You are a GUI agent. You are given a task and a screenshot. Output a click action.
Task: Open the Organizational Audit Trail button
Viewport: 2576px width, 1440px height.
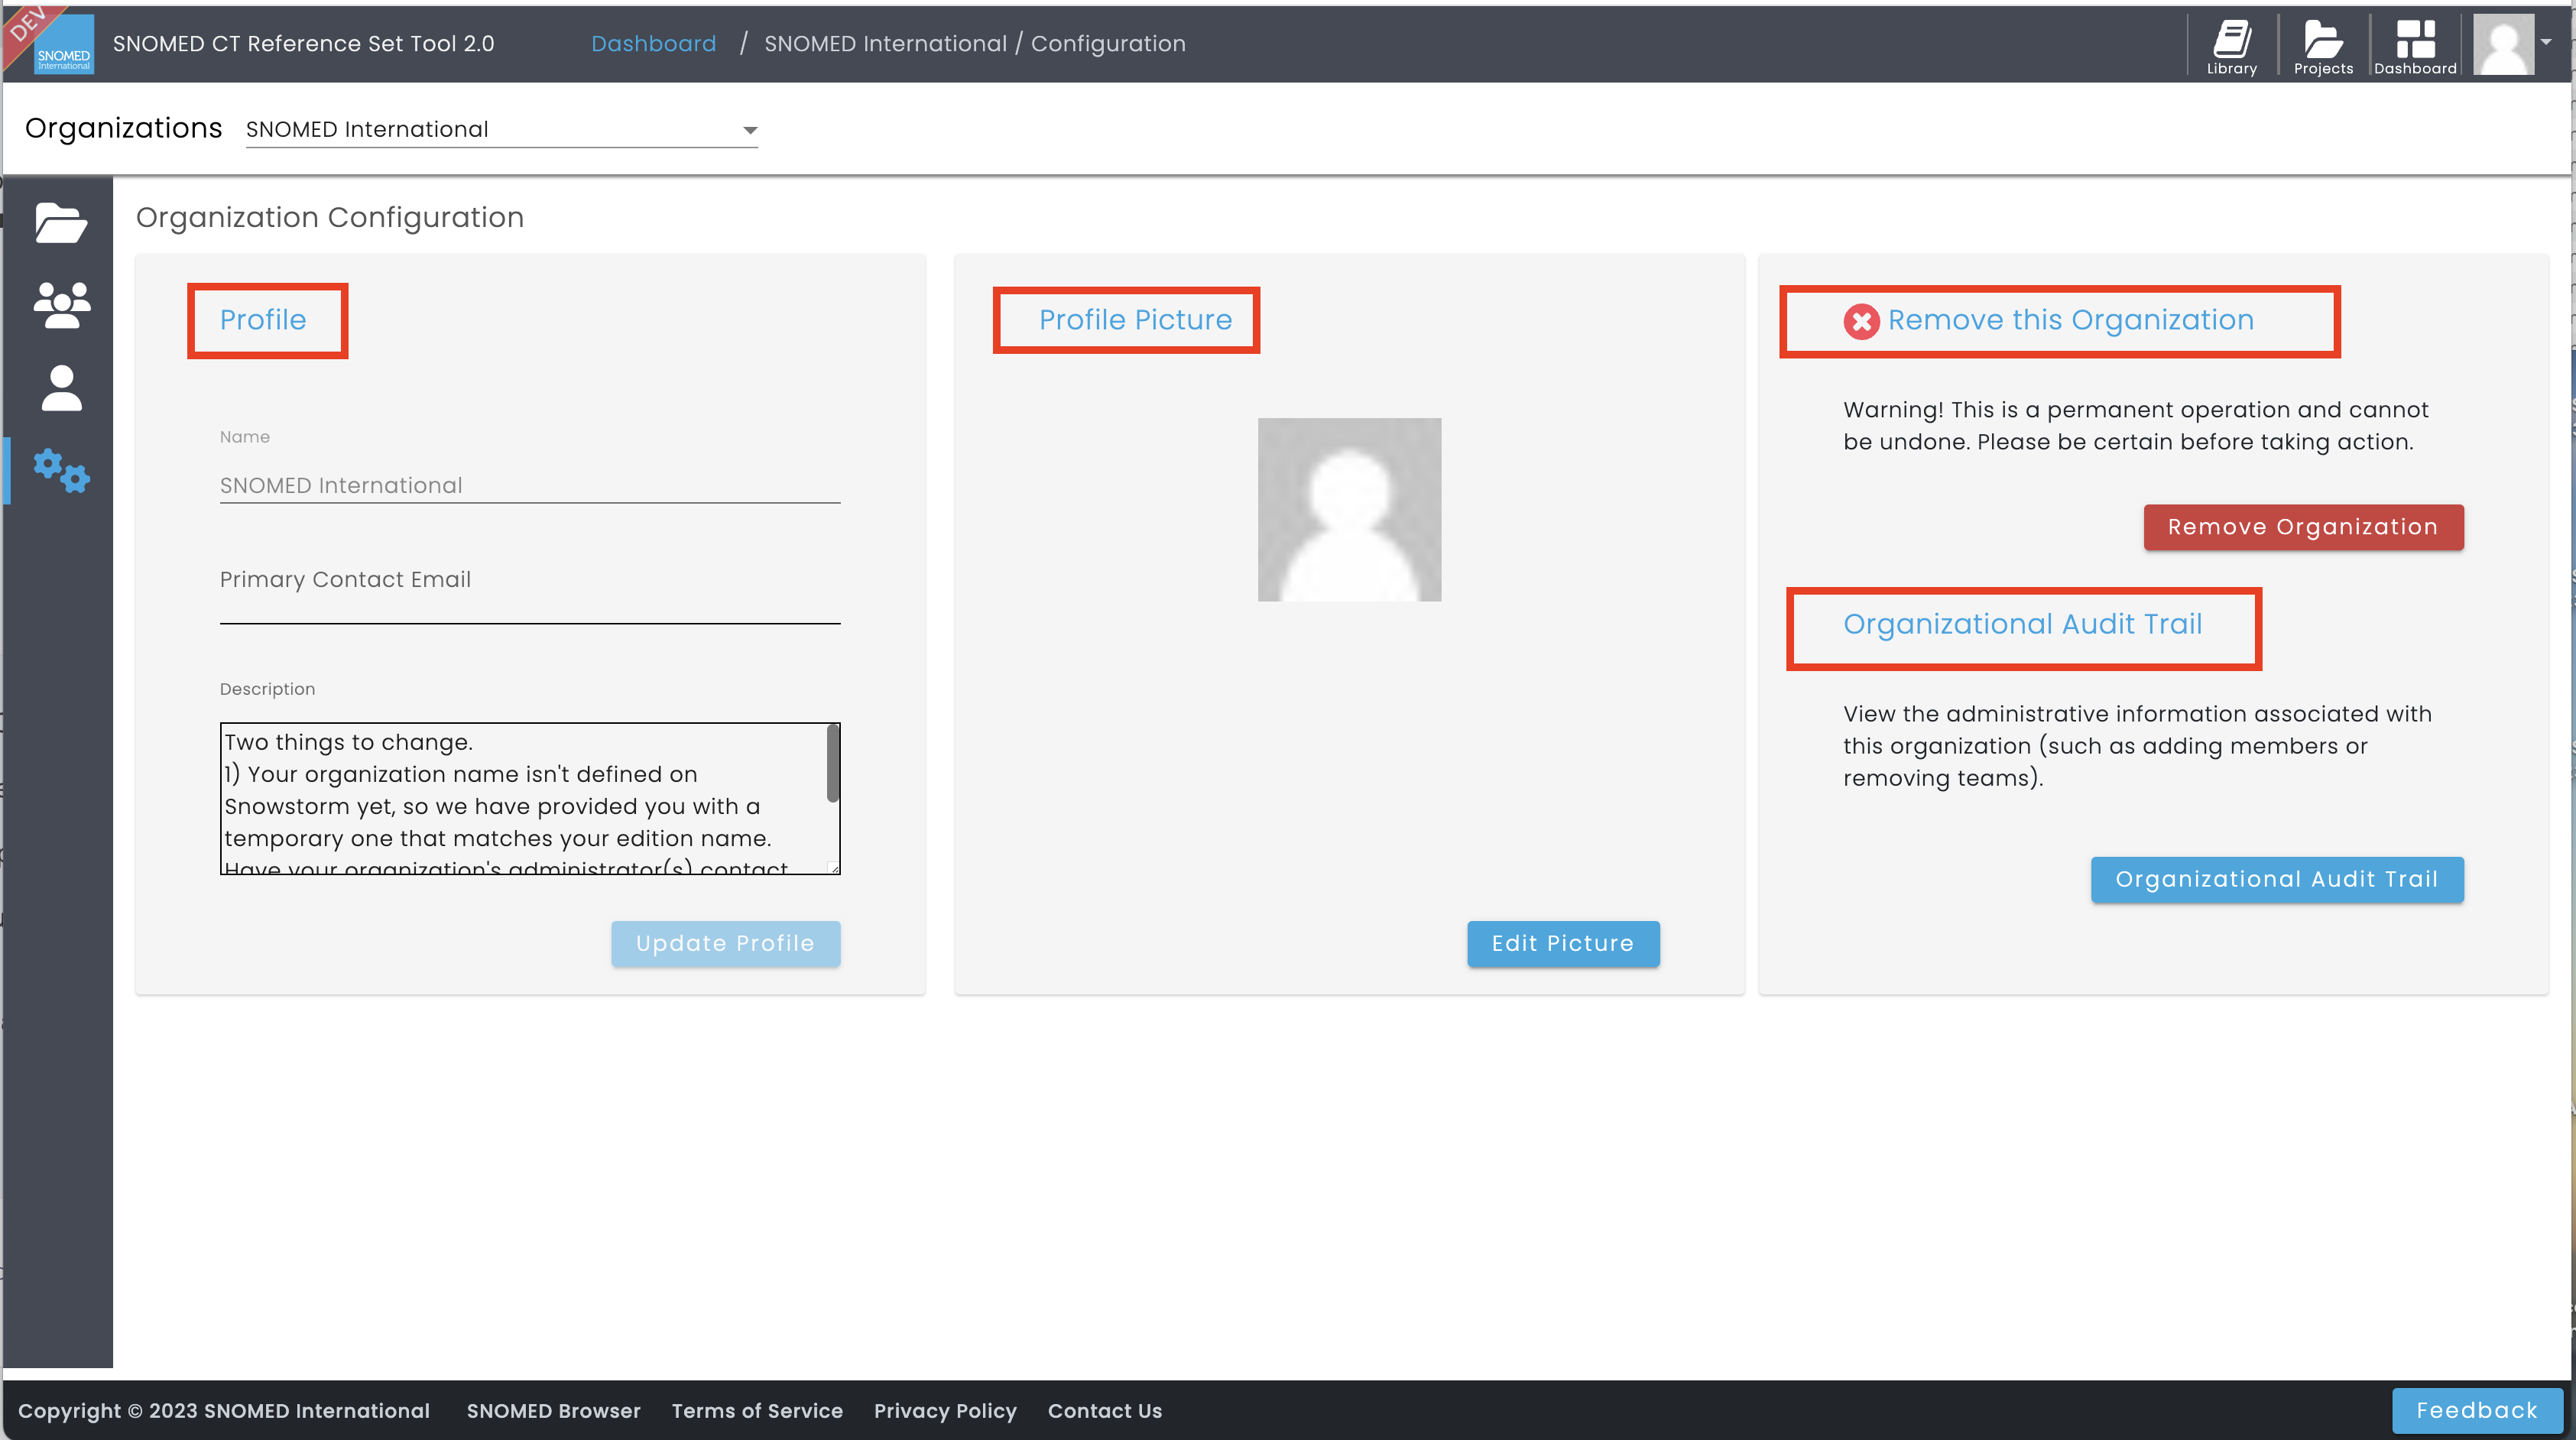2276,879
